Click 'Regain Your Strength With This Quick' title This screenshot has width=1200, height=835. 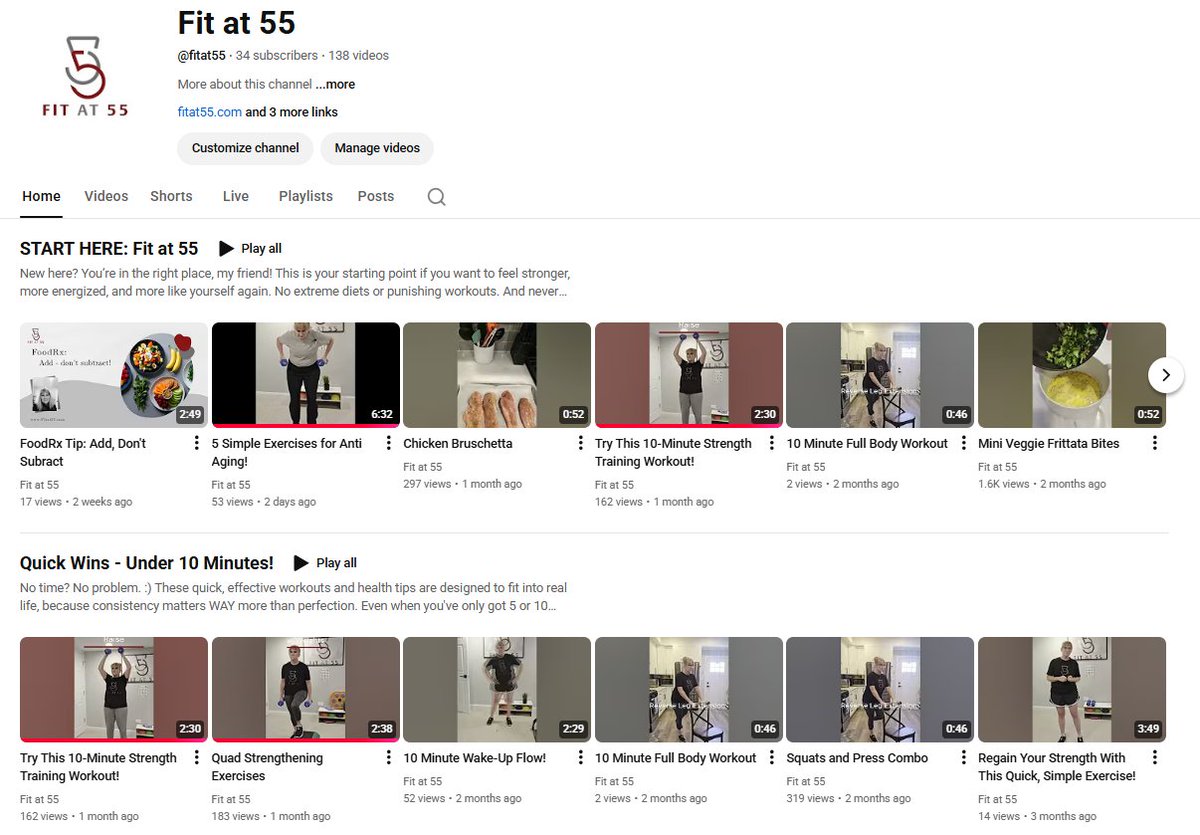click(1057, 767)
